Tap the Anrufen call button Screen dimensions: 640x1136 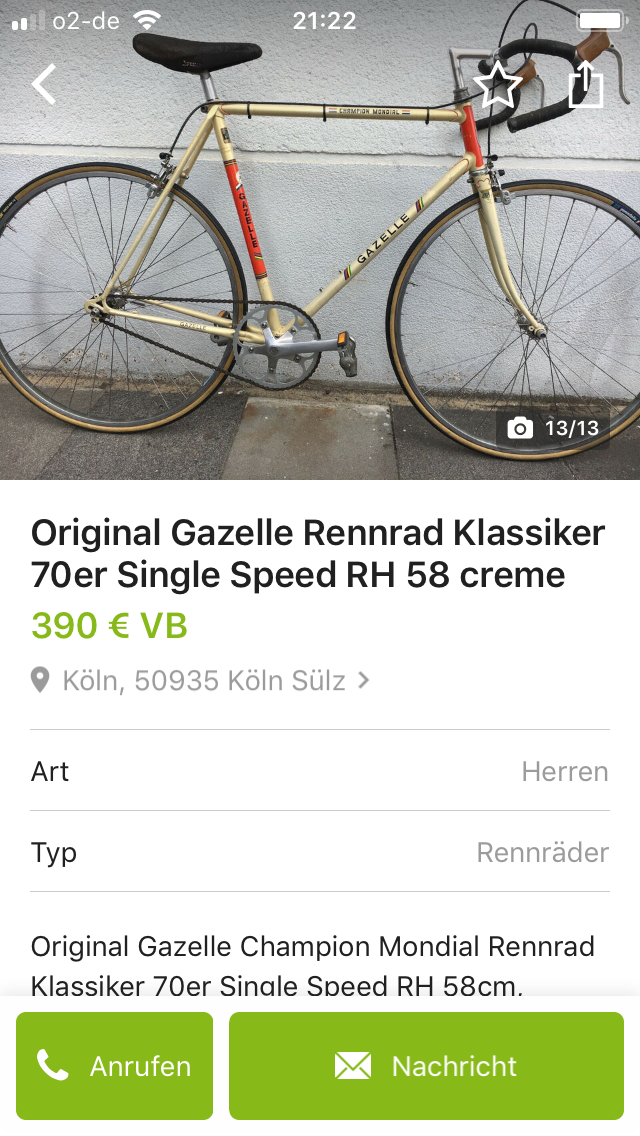115,1066
